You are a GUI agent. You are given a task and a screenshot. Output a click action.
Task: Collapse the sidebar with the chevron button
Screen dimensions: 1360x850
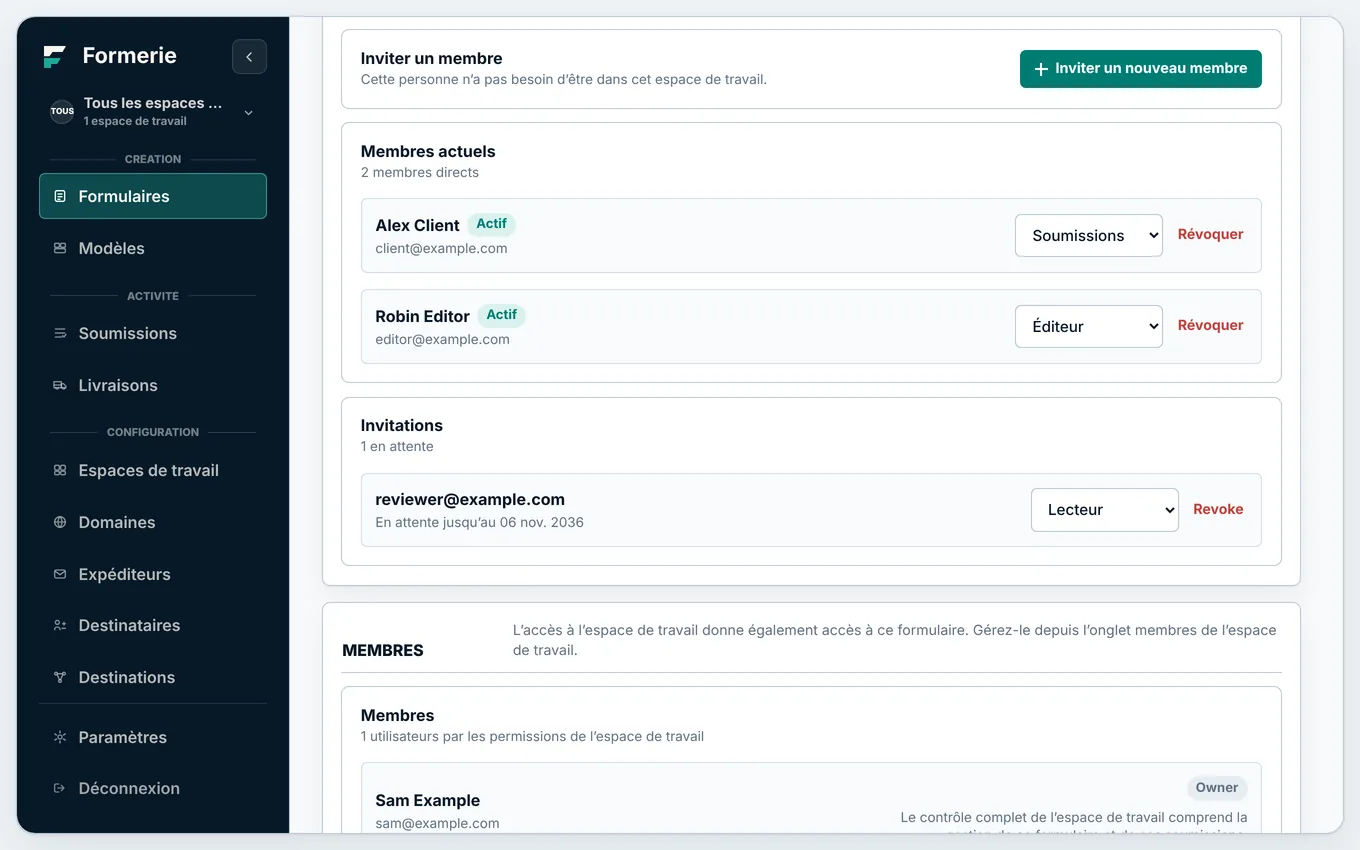pyautogui.click(x=249, y=57)
